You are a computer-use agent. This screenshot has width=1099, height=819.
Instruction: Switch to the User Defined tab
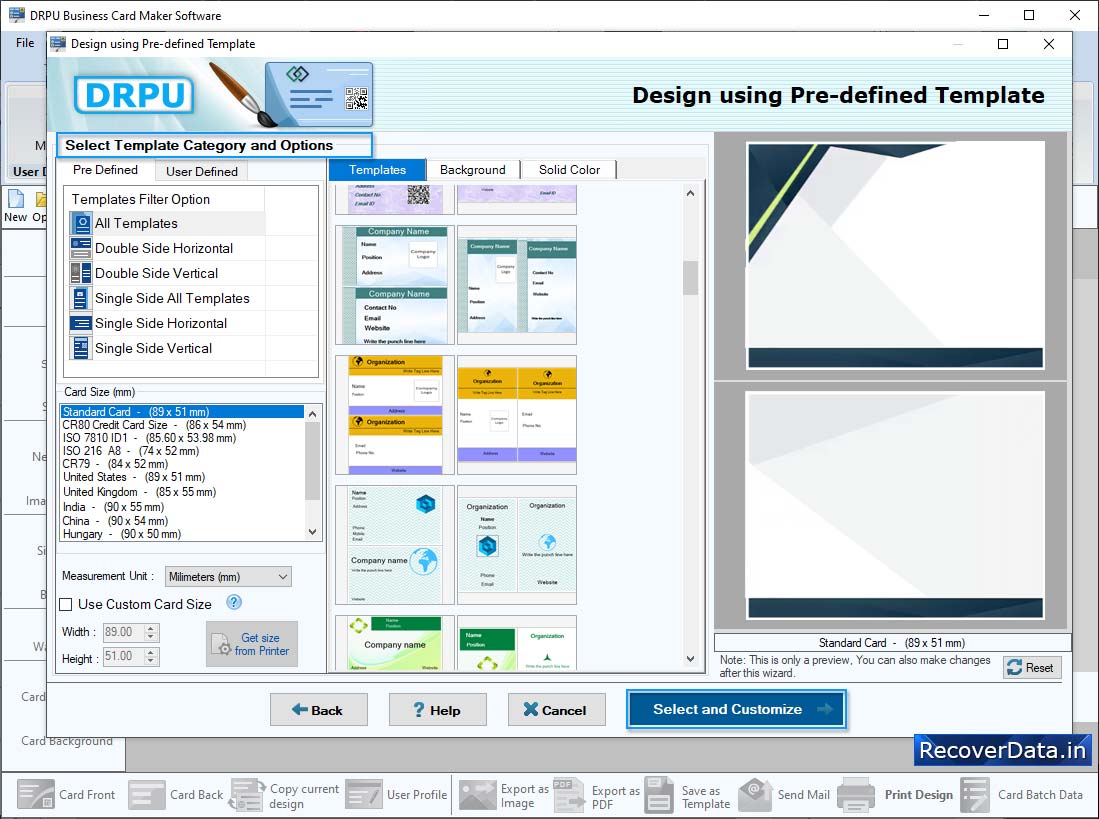(x=202, y=172)
